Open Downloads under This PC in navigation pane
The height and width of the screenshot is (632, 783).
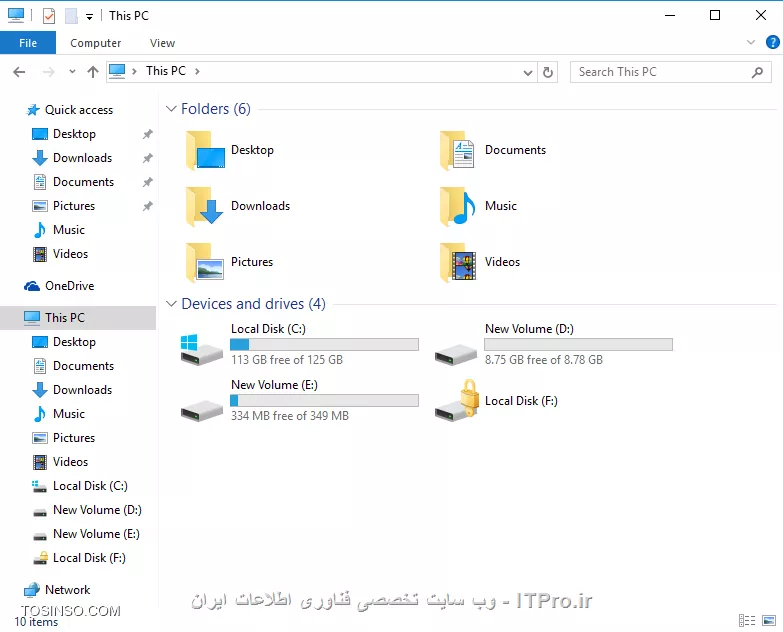(82, 390)
